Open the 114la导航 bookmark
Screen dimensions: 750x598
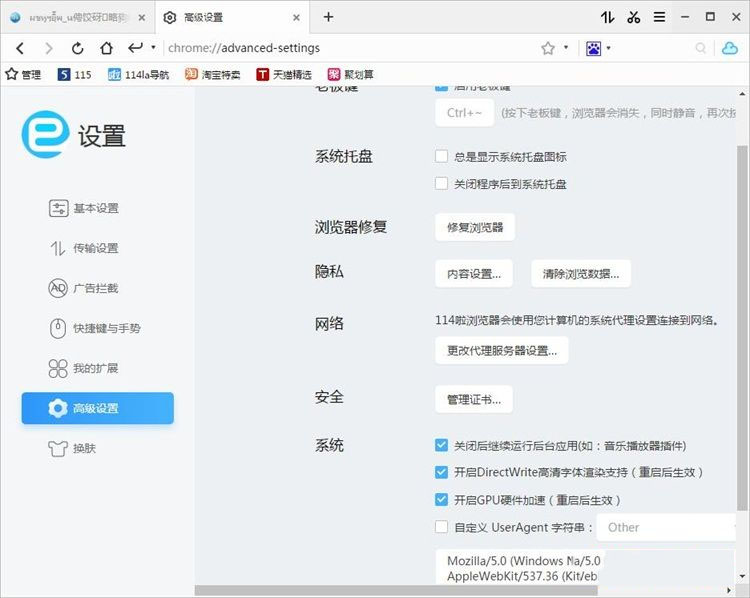tap(138, 74)
